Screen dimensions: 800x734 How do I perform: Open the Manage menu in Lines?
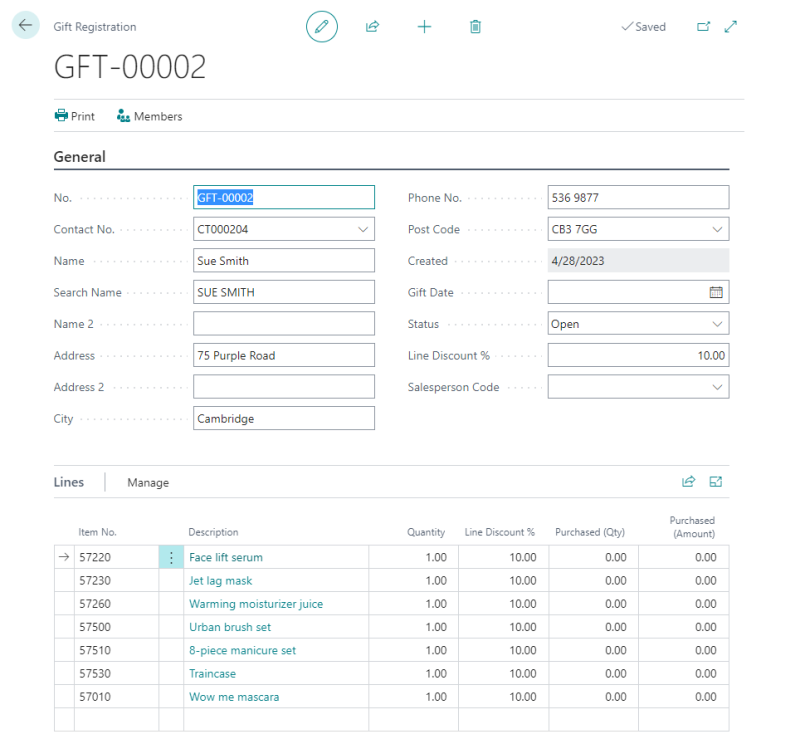(147, 482)
